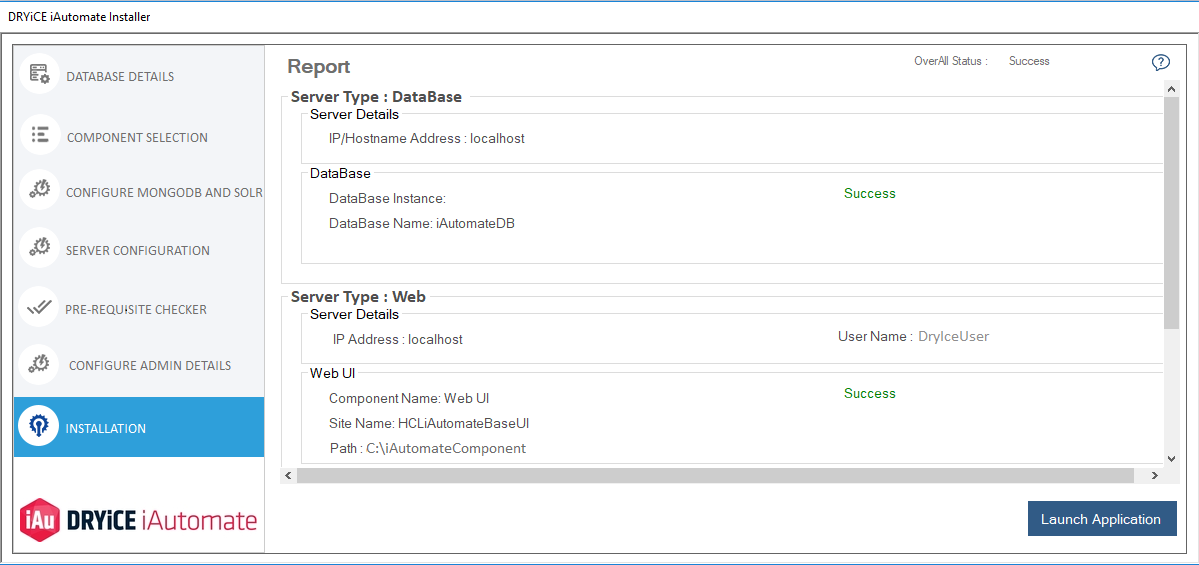Click the Server Configuration gear icon

(40, 249)
